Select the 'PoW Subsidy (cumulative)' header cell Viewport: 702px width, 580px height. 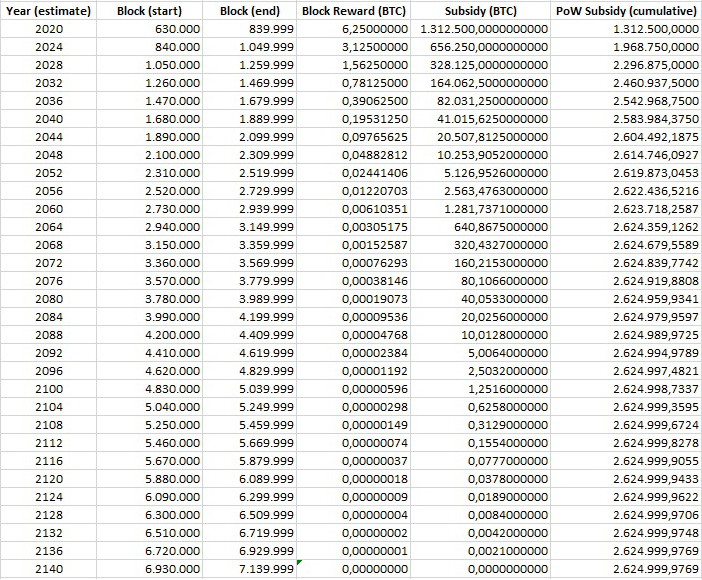pyautogui.click(x=626, y=11)
